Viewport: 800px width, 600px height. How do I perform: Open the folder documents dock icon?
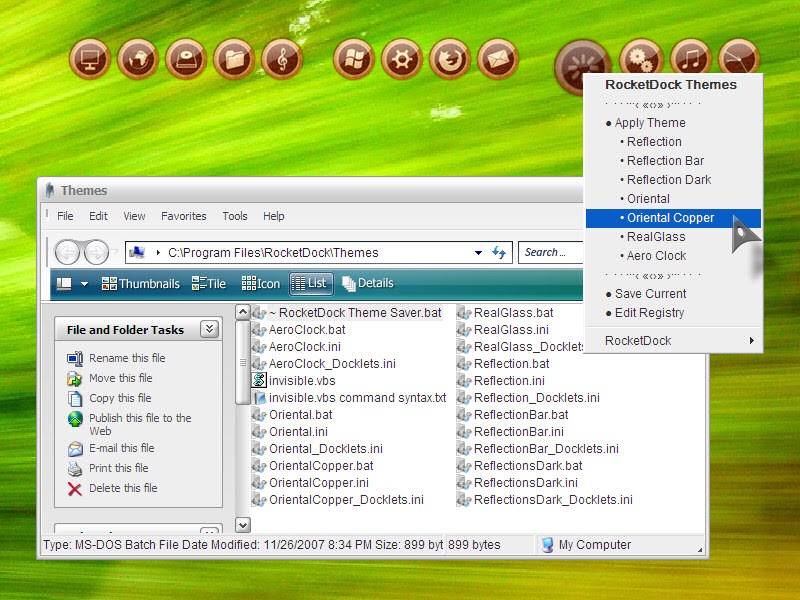point(234,59)
